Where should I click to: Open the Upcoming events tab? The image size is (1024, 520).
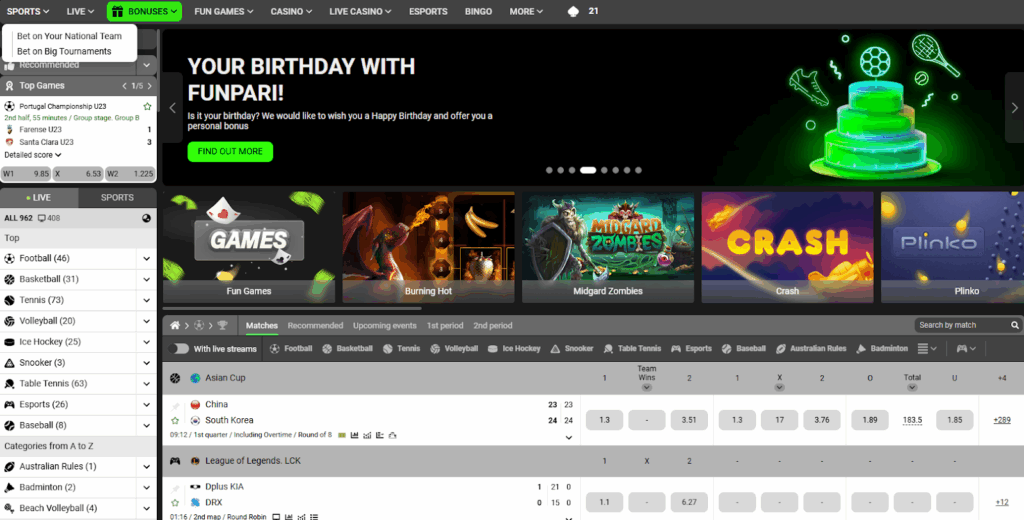[384, 326]
